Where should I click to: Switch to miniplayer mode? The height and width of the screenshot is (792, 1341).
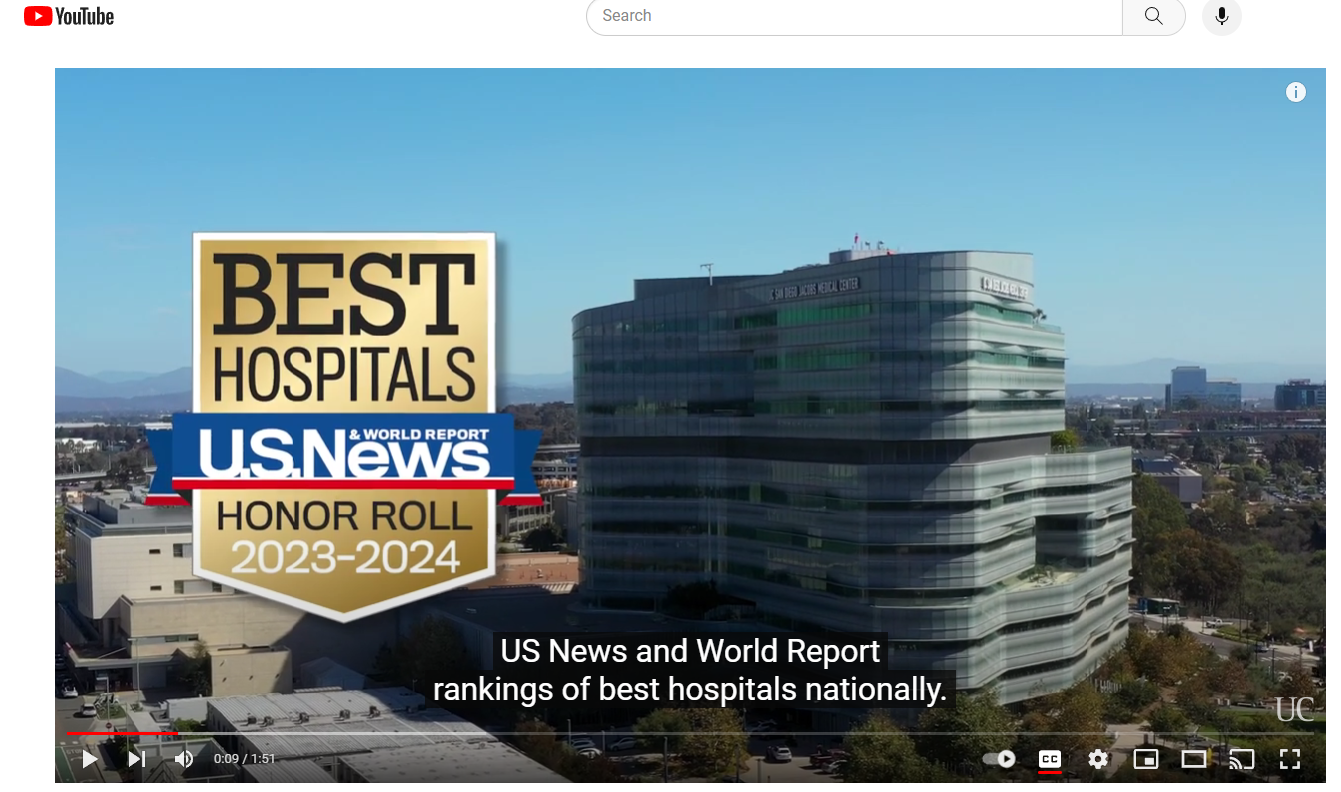tap(1145, 759)
